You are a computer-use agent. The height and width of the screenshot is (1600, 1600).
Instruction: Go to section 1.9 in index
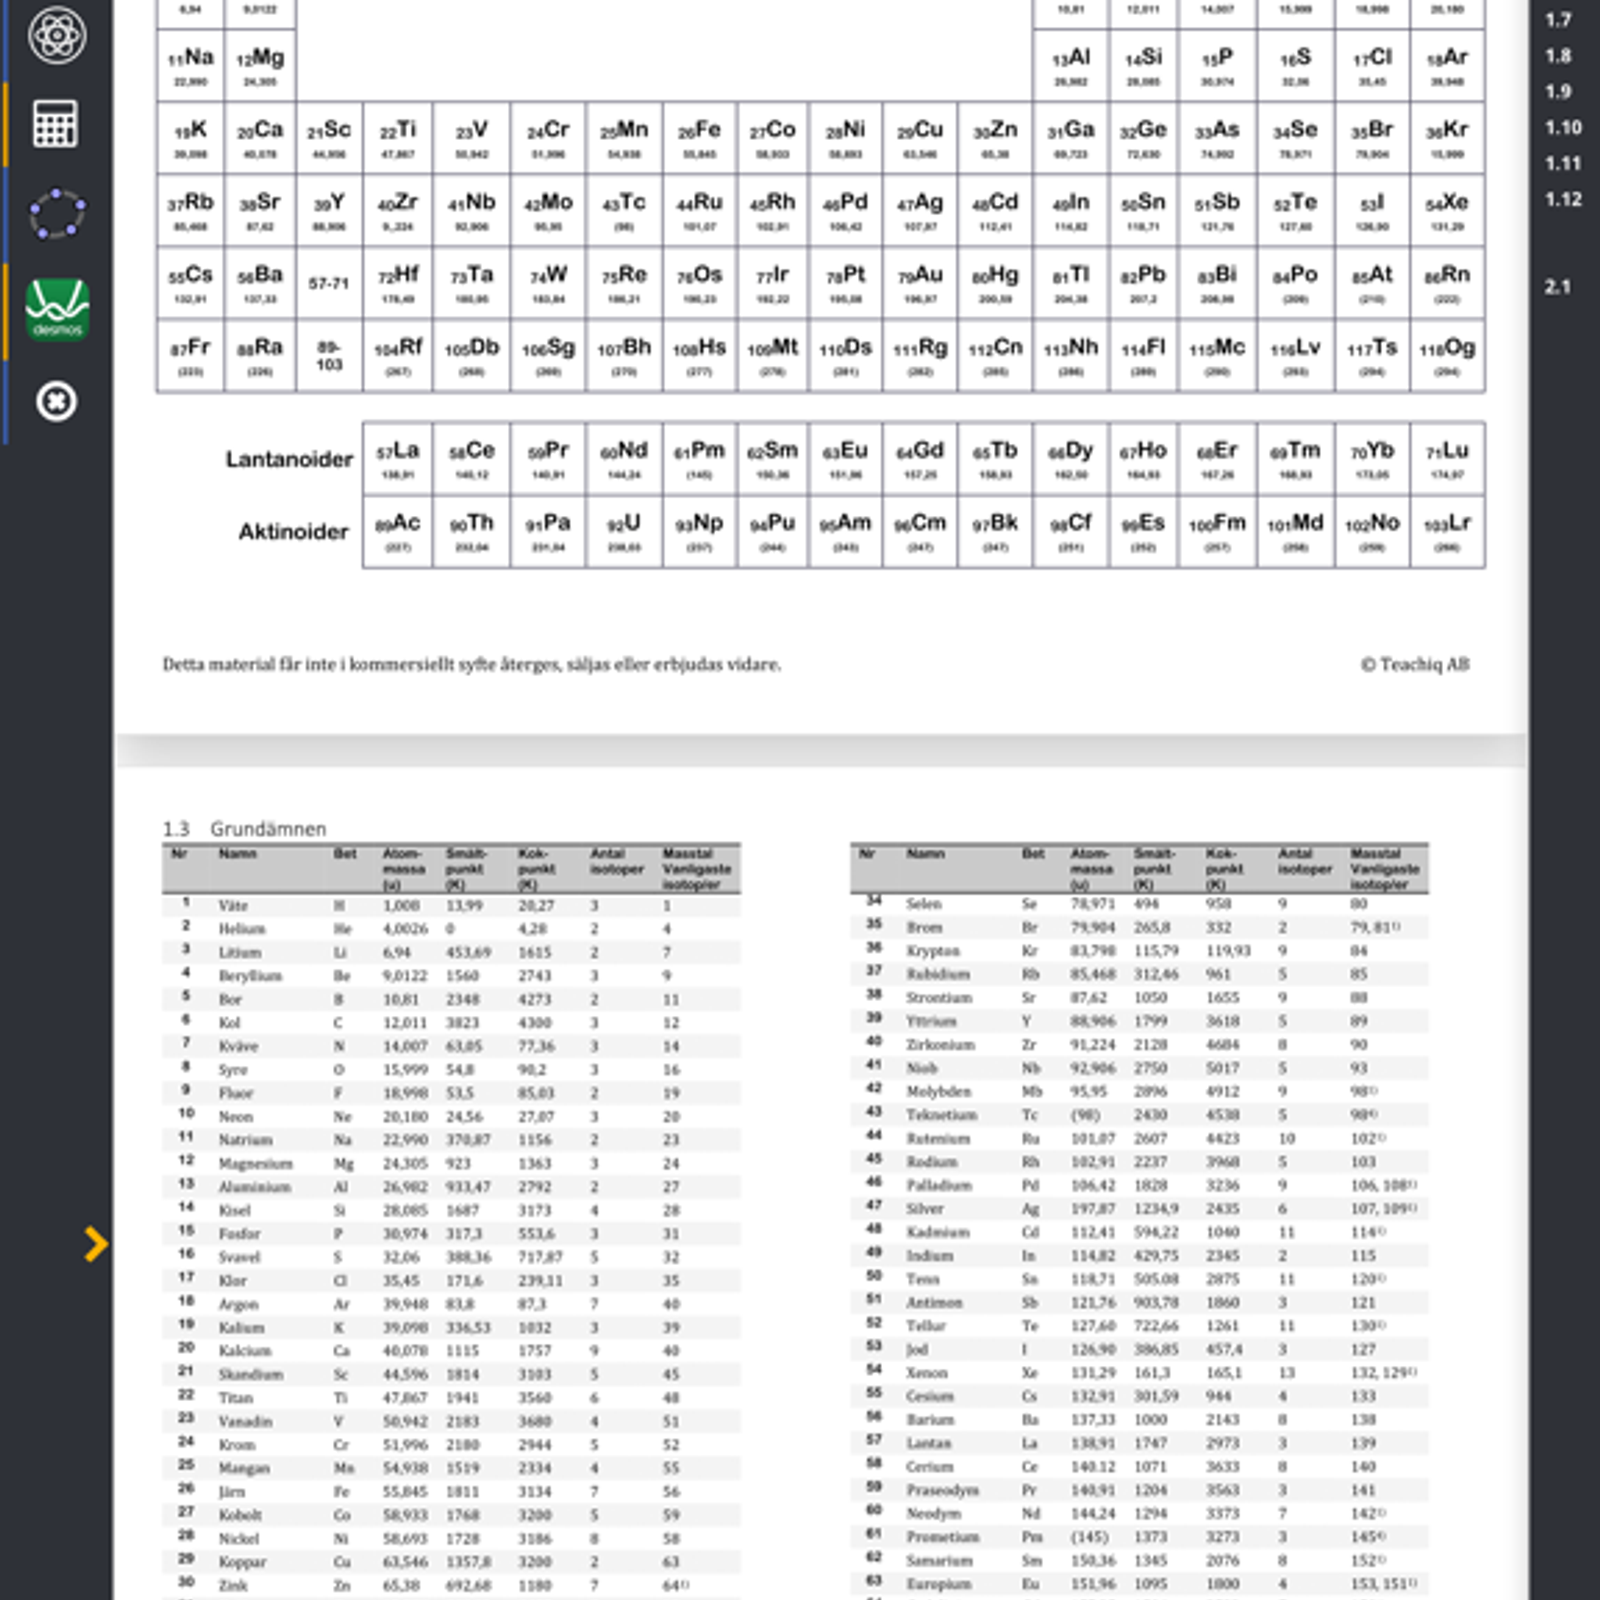click(x=1558, y=92)
